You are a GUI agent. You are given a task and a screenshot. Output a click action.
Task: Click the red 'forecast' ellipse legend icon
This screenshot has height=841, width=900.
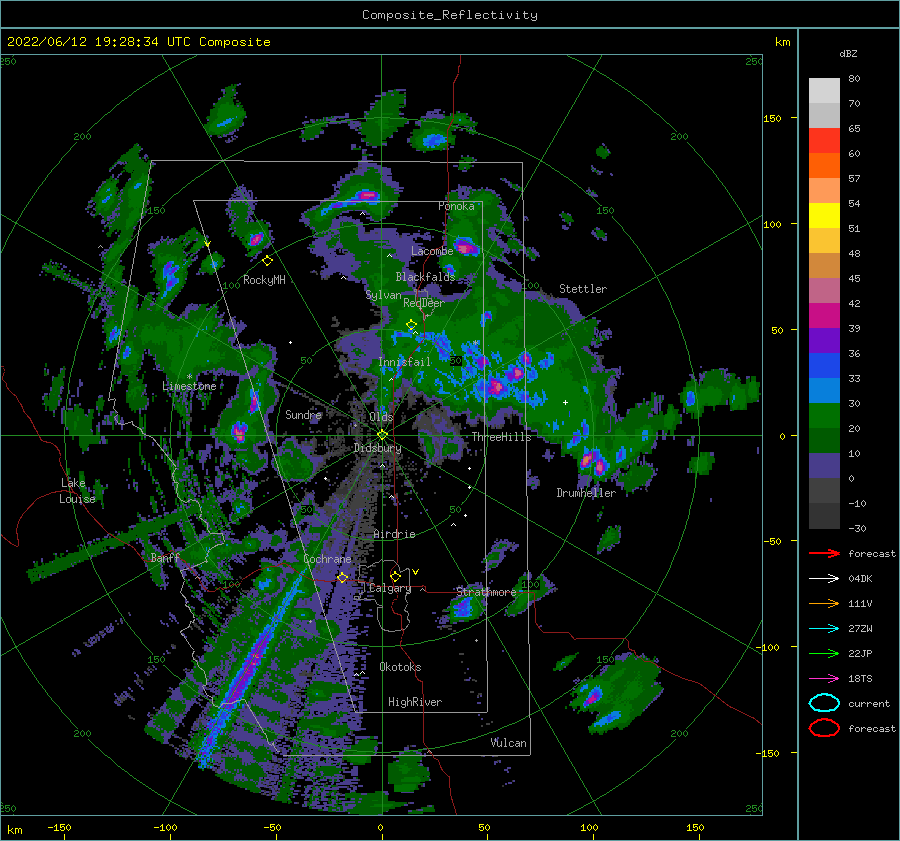(824, 728)
